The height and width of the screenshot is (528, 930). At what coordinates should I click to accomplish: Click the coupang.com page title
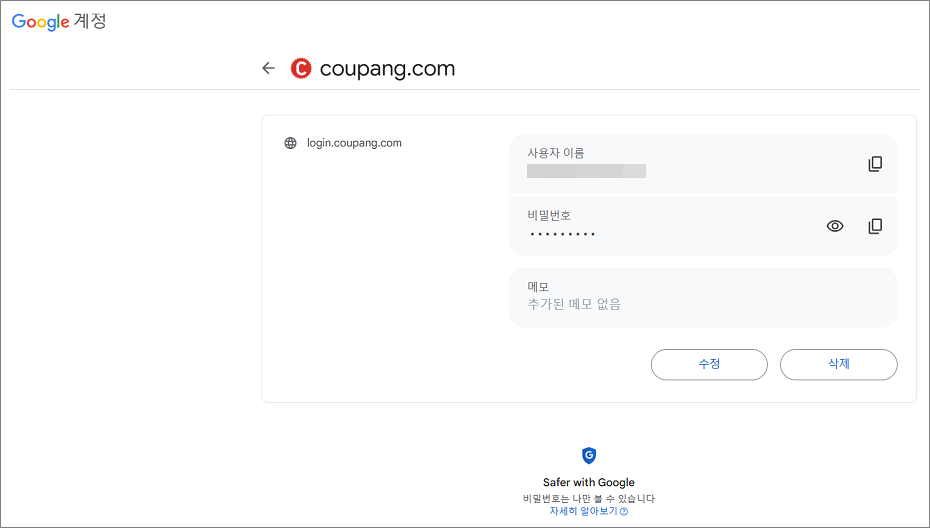[x=387, y=69]
